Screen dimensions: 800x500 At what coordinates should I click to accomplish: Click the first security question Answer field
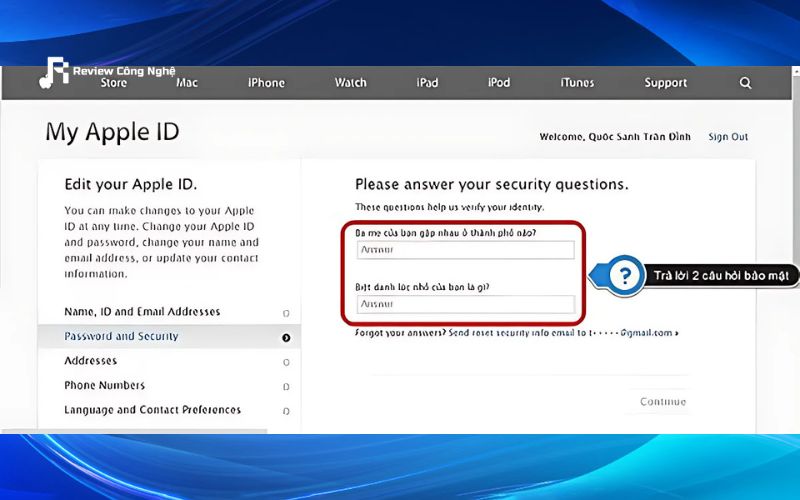click(465, 250)
